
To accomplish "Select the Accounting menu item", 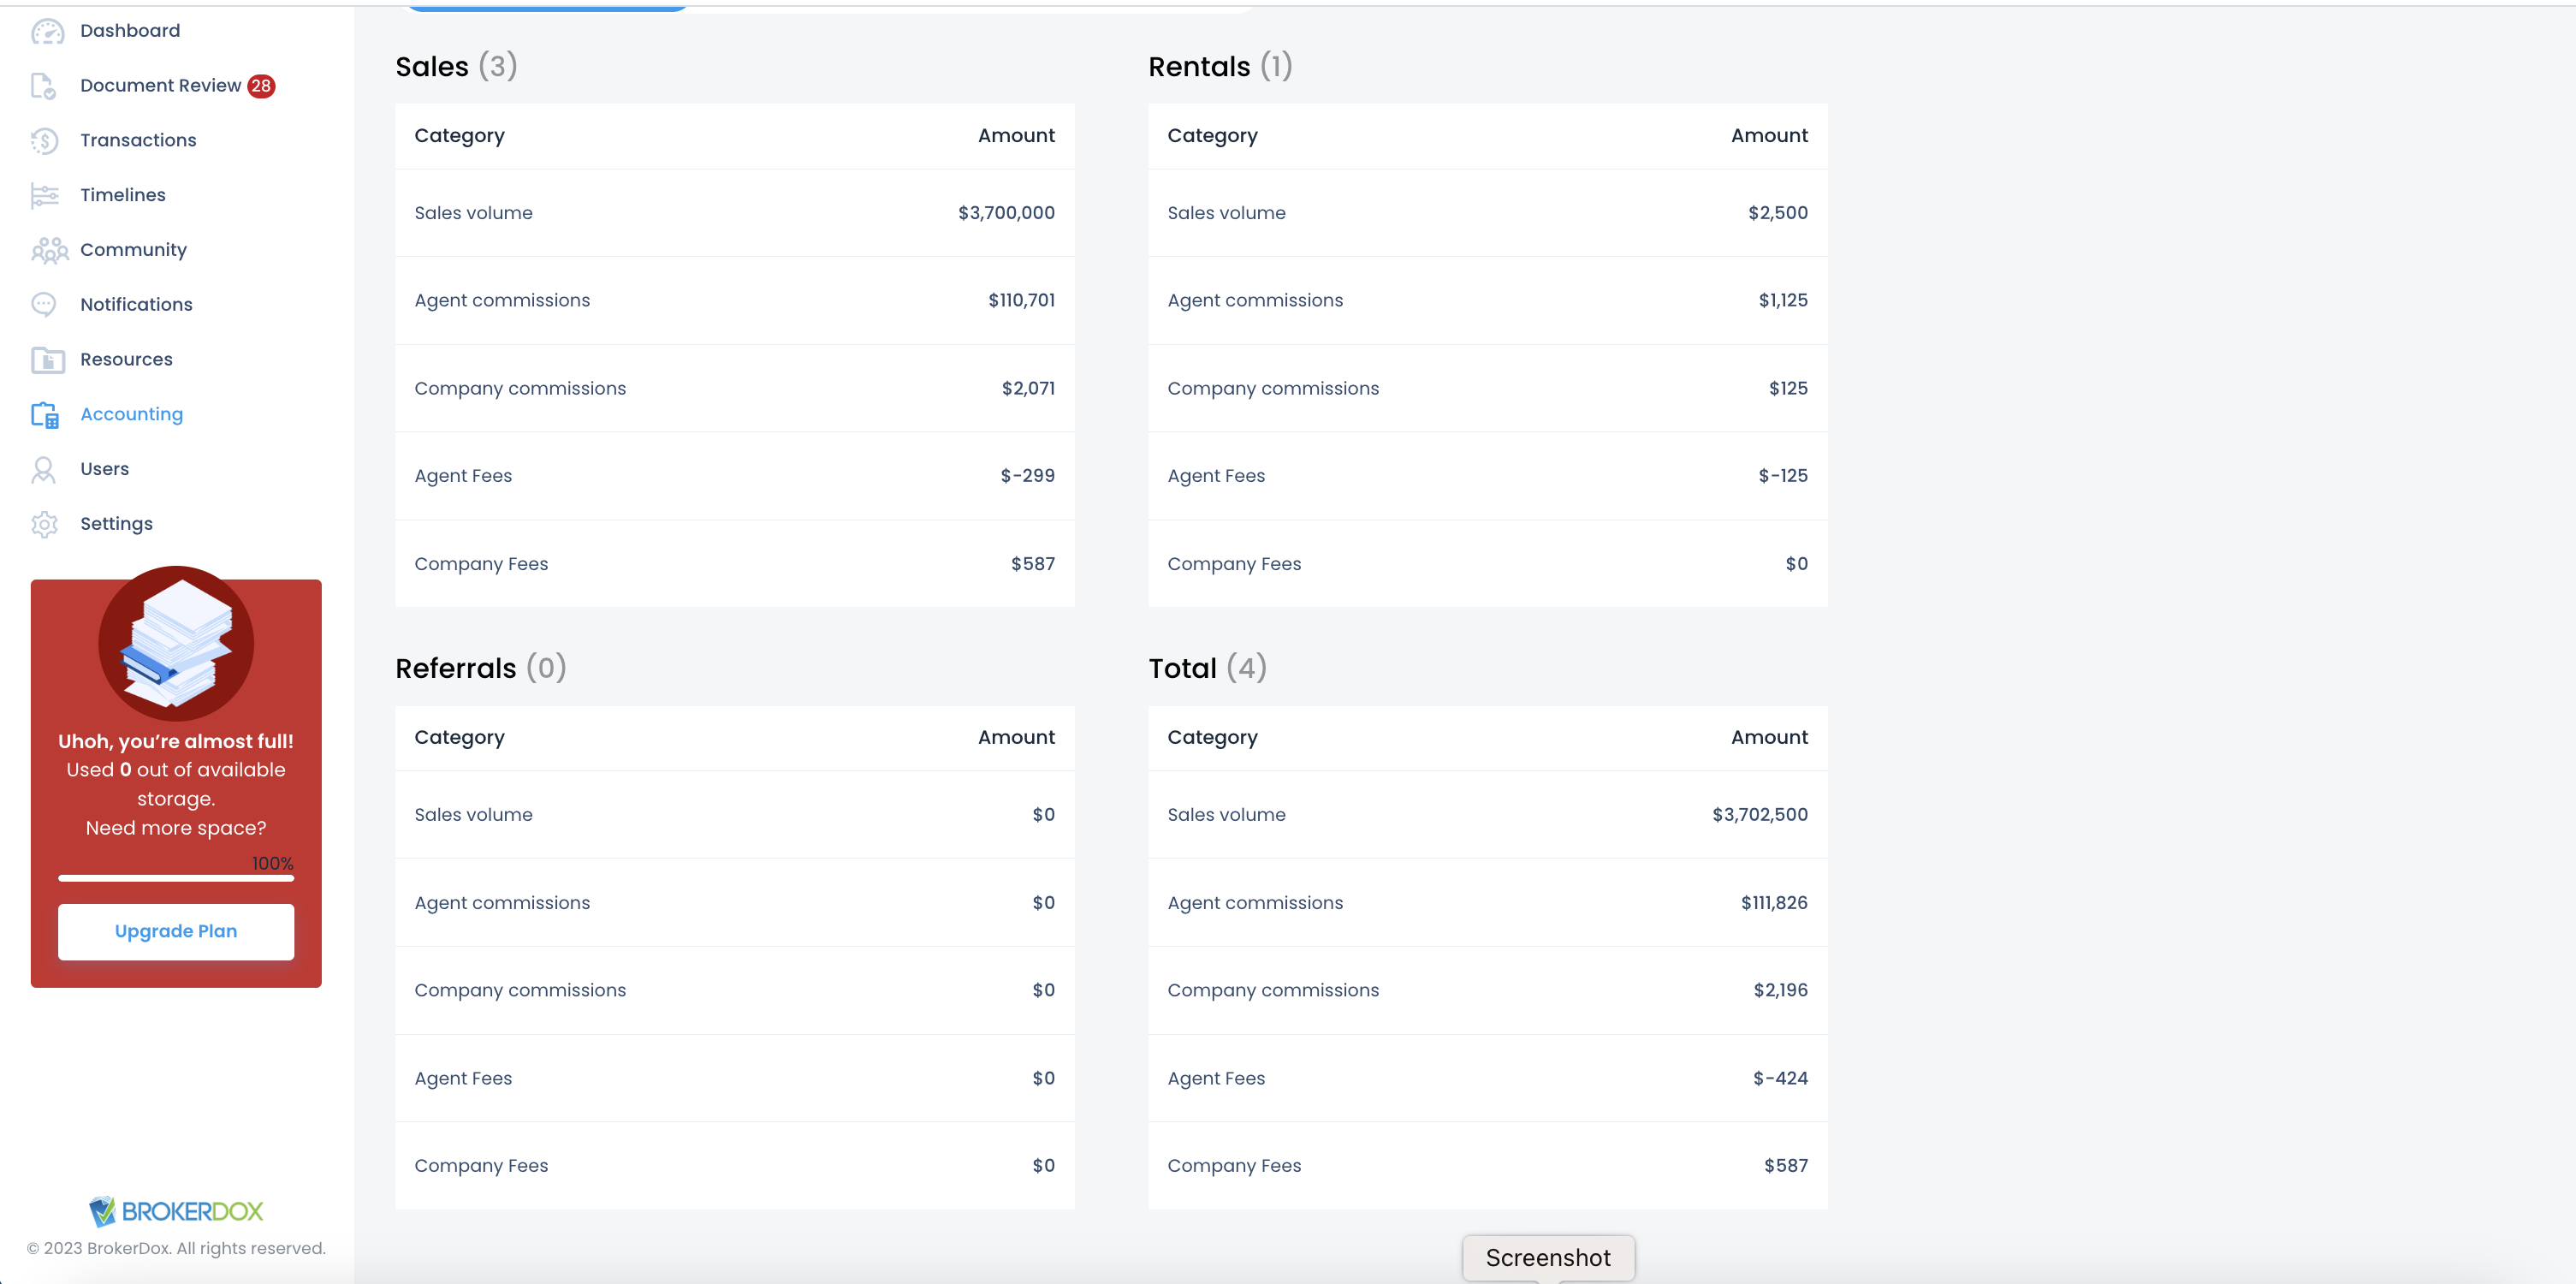I will click(x=131, y=414).
